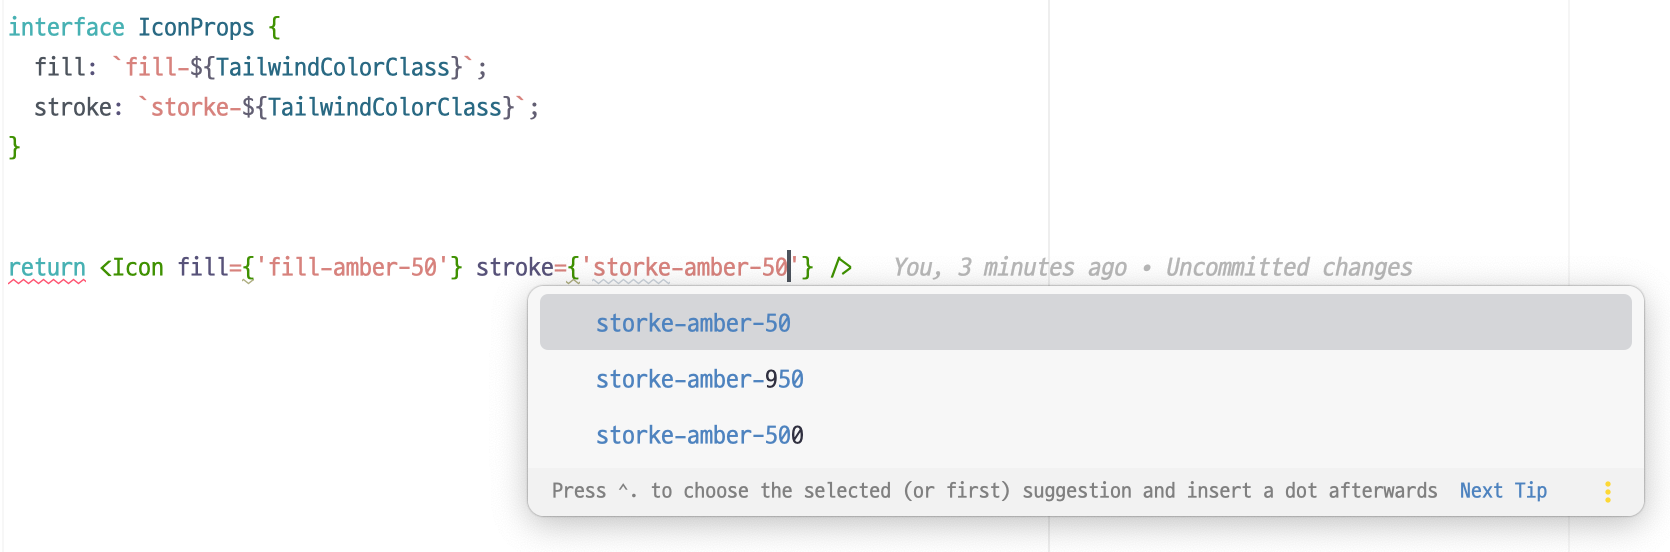The width and height of the screenshot is (1670, 552).
Task: Click the IconProps interface name
Action: (x=196, y=27)
